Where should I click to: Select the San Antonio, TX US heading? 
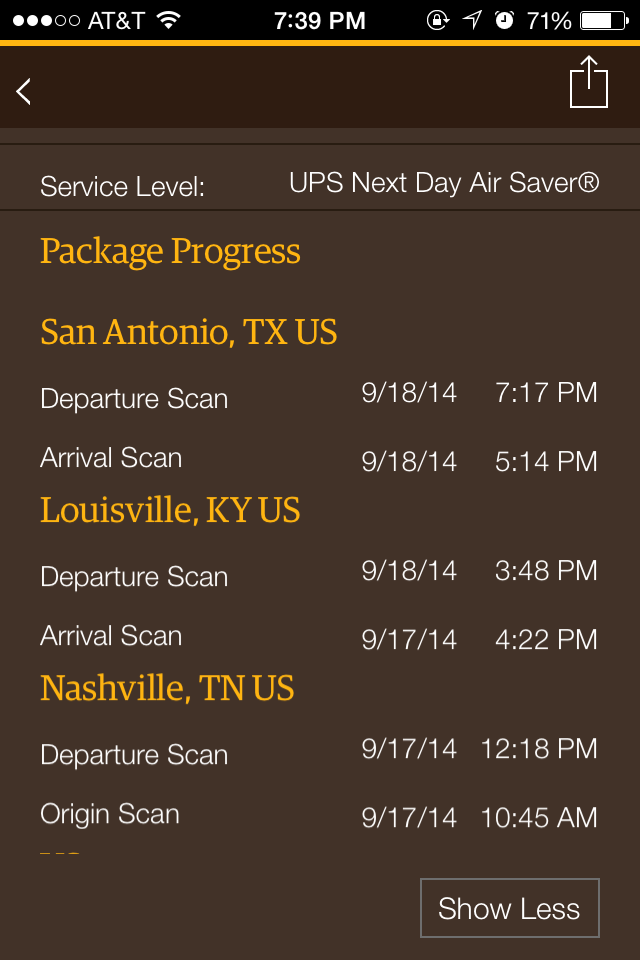coord(188,331)
